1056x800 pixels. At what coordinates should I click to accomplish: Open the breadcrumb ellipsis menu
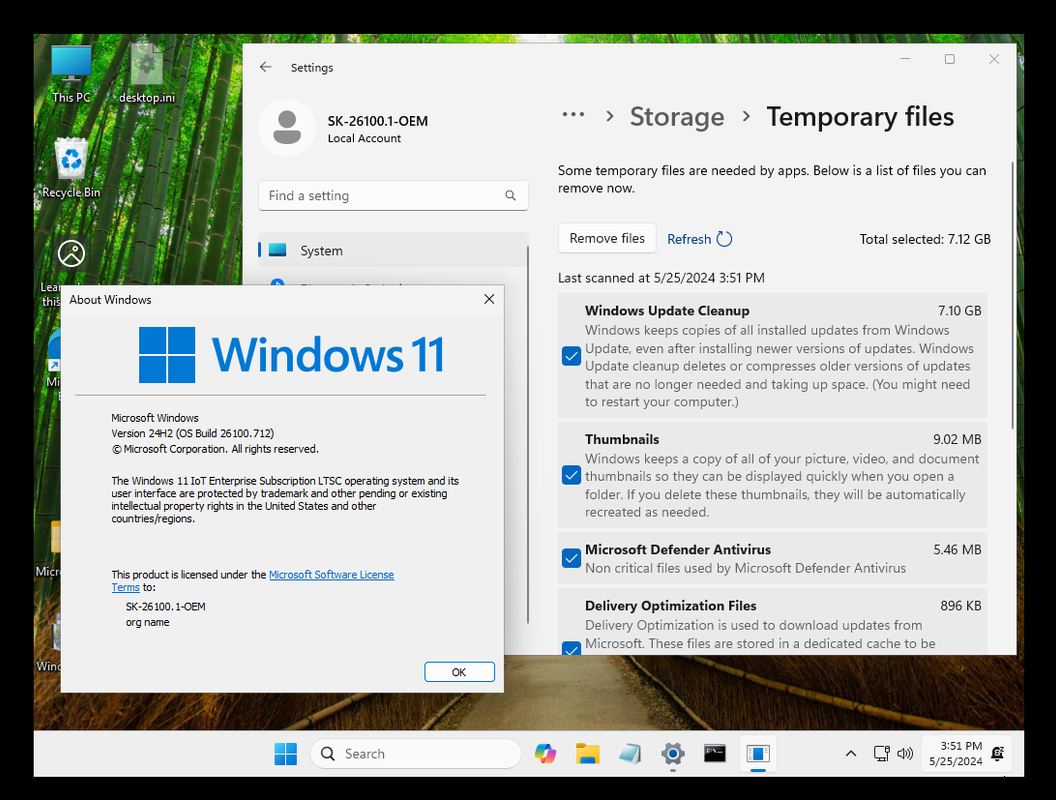[x=573, y=115]
